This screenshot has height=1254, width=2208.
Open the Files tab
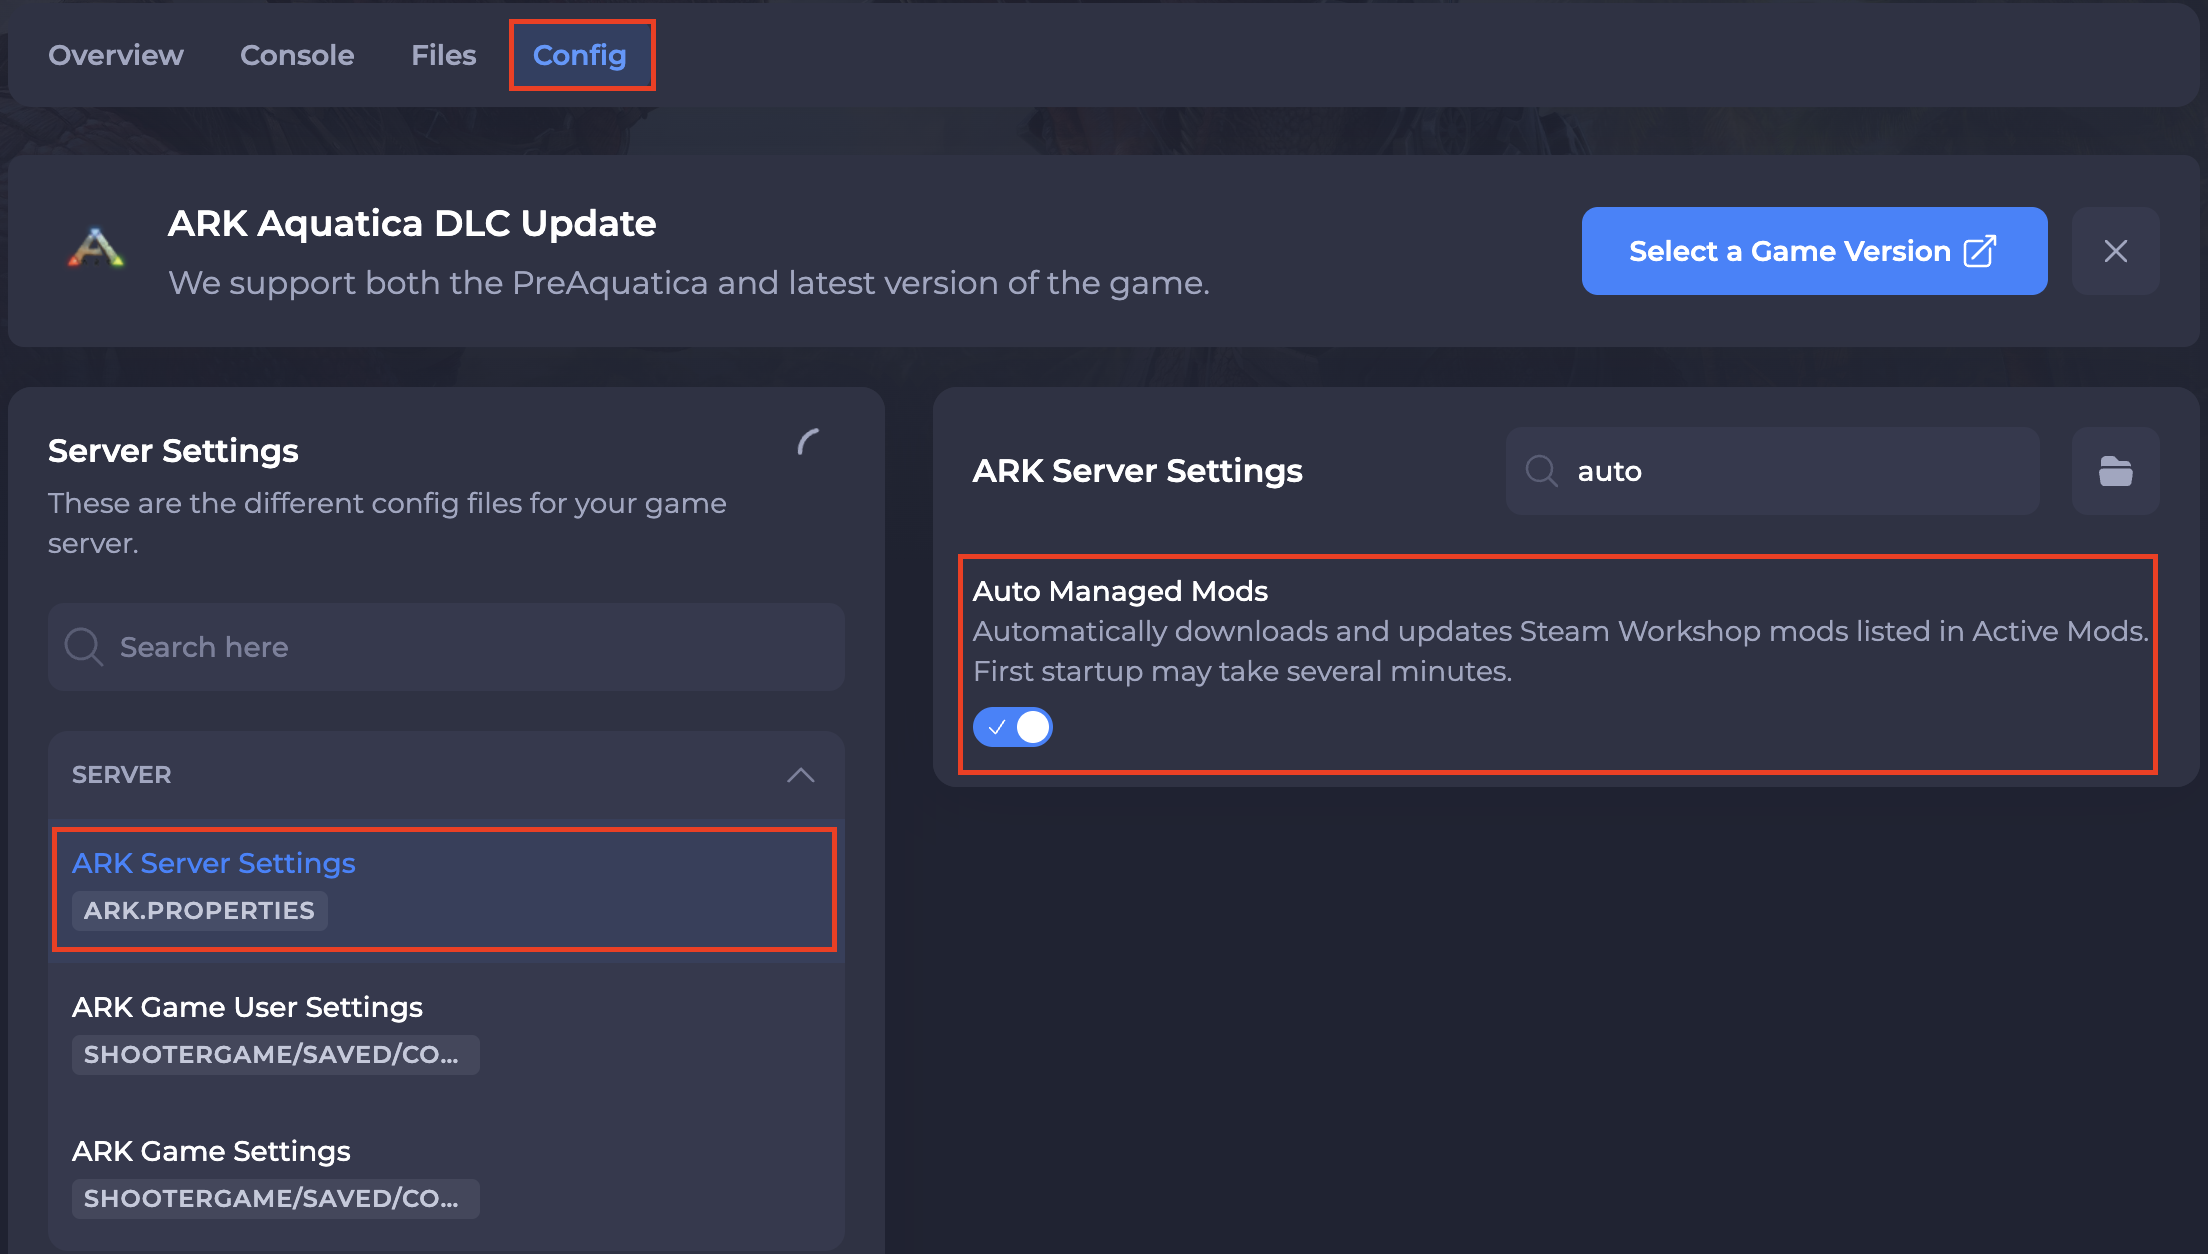[444, 55]
